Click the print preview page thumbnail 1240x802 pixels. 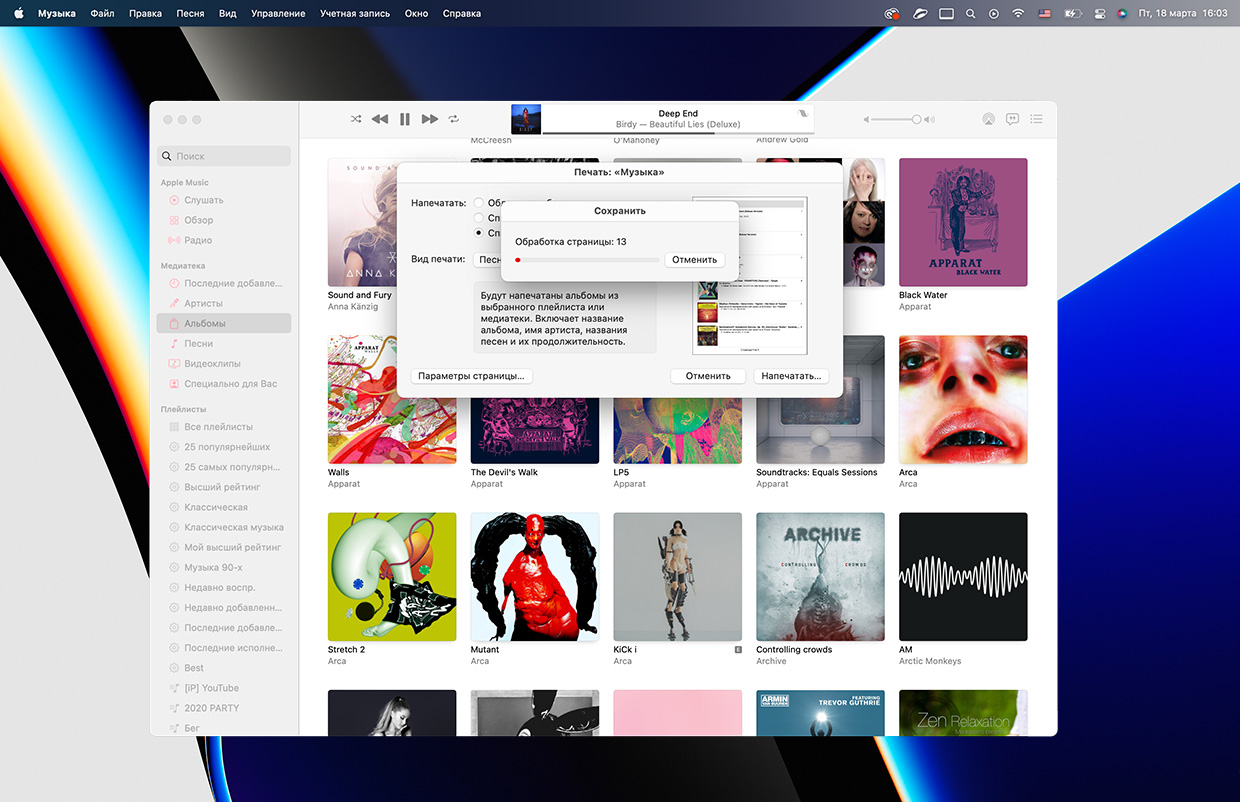point(750,275)
